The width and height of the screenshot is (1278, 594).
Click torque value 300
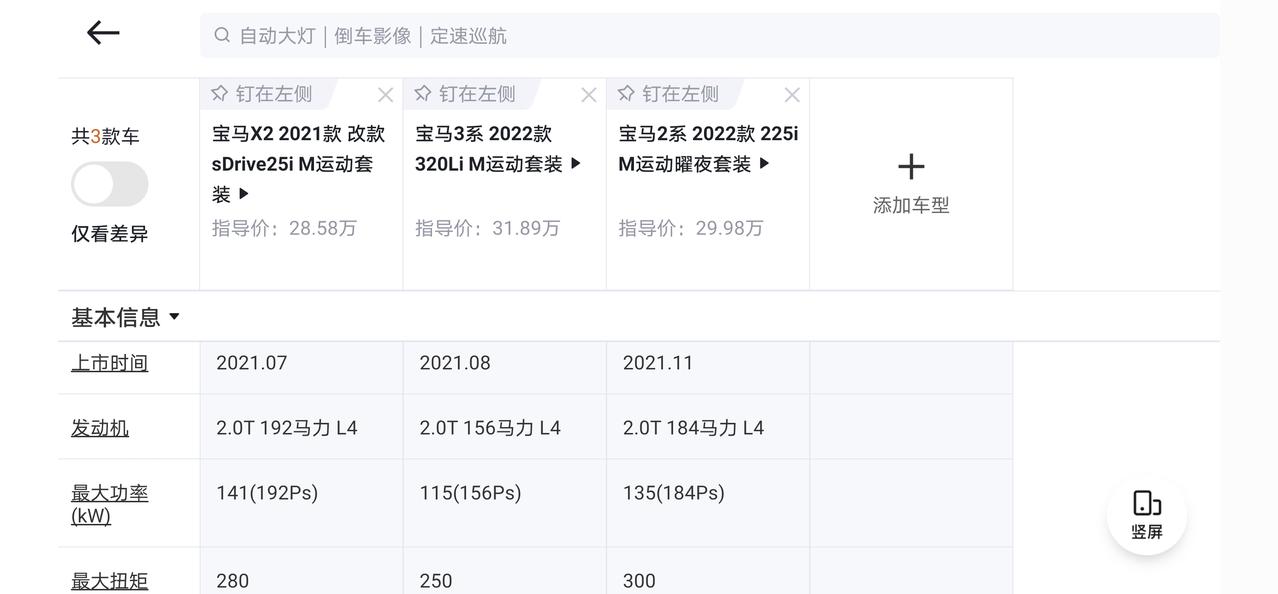(639, 581)
